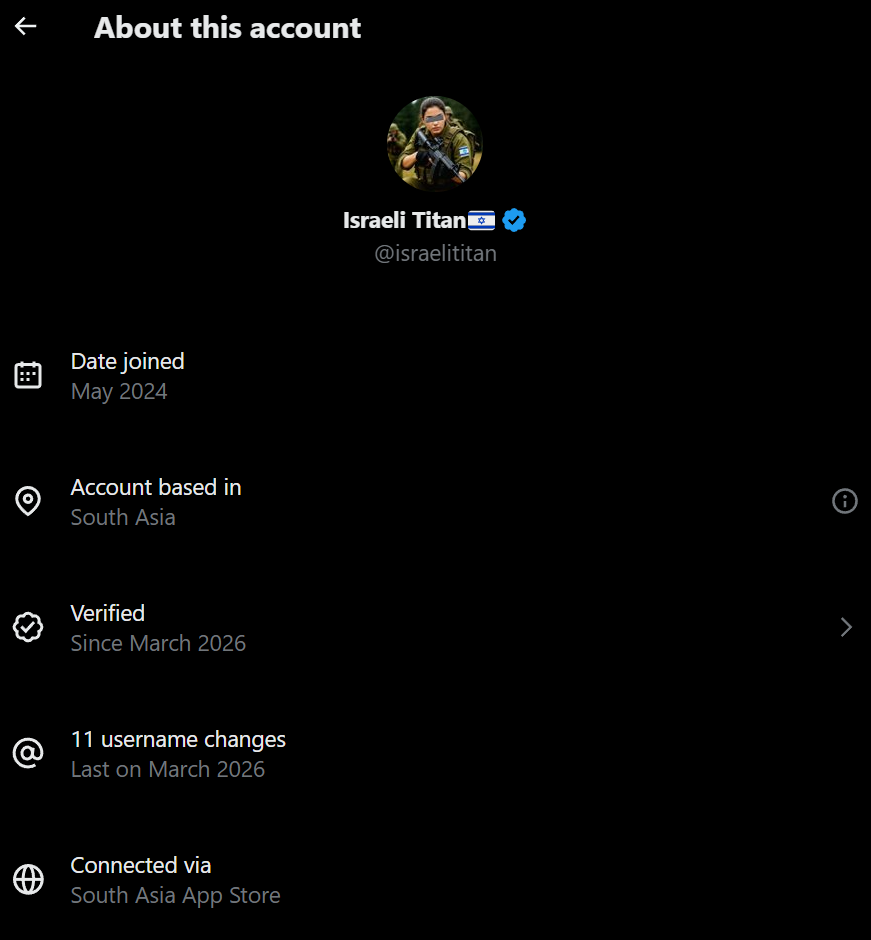Click the info icon for account location

[x=845, y=501]
